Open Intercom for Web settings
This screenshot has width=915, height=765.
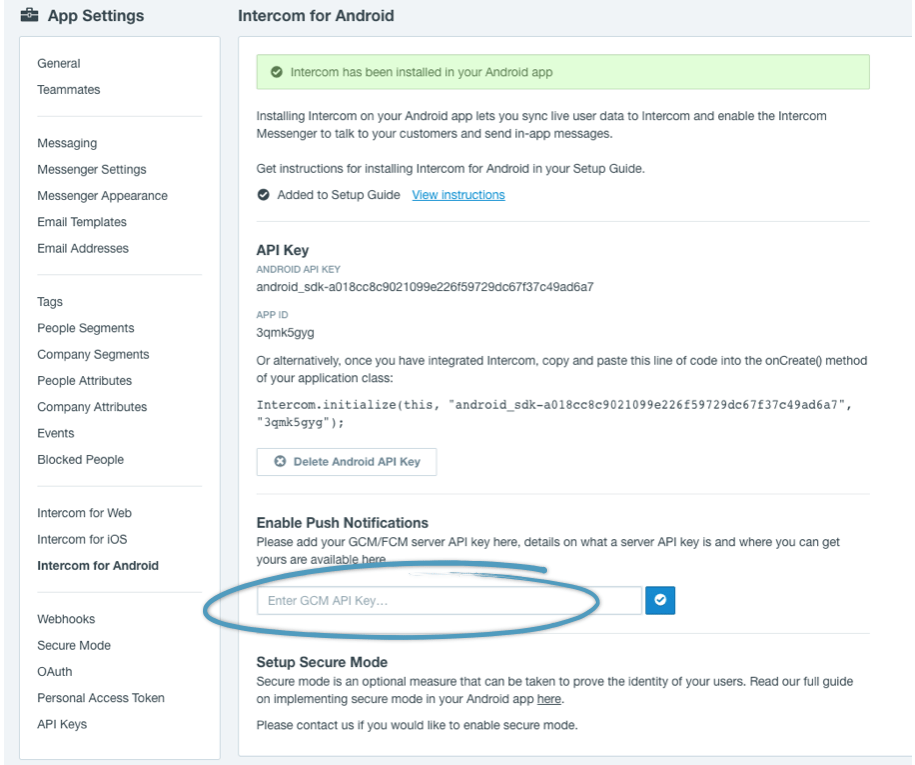[85, 513]
